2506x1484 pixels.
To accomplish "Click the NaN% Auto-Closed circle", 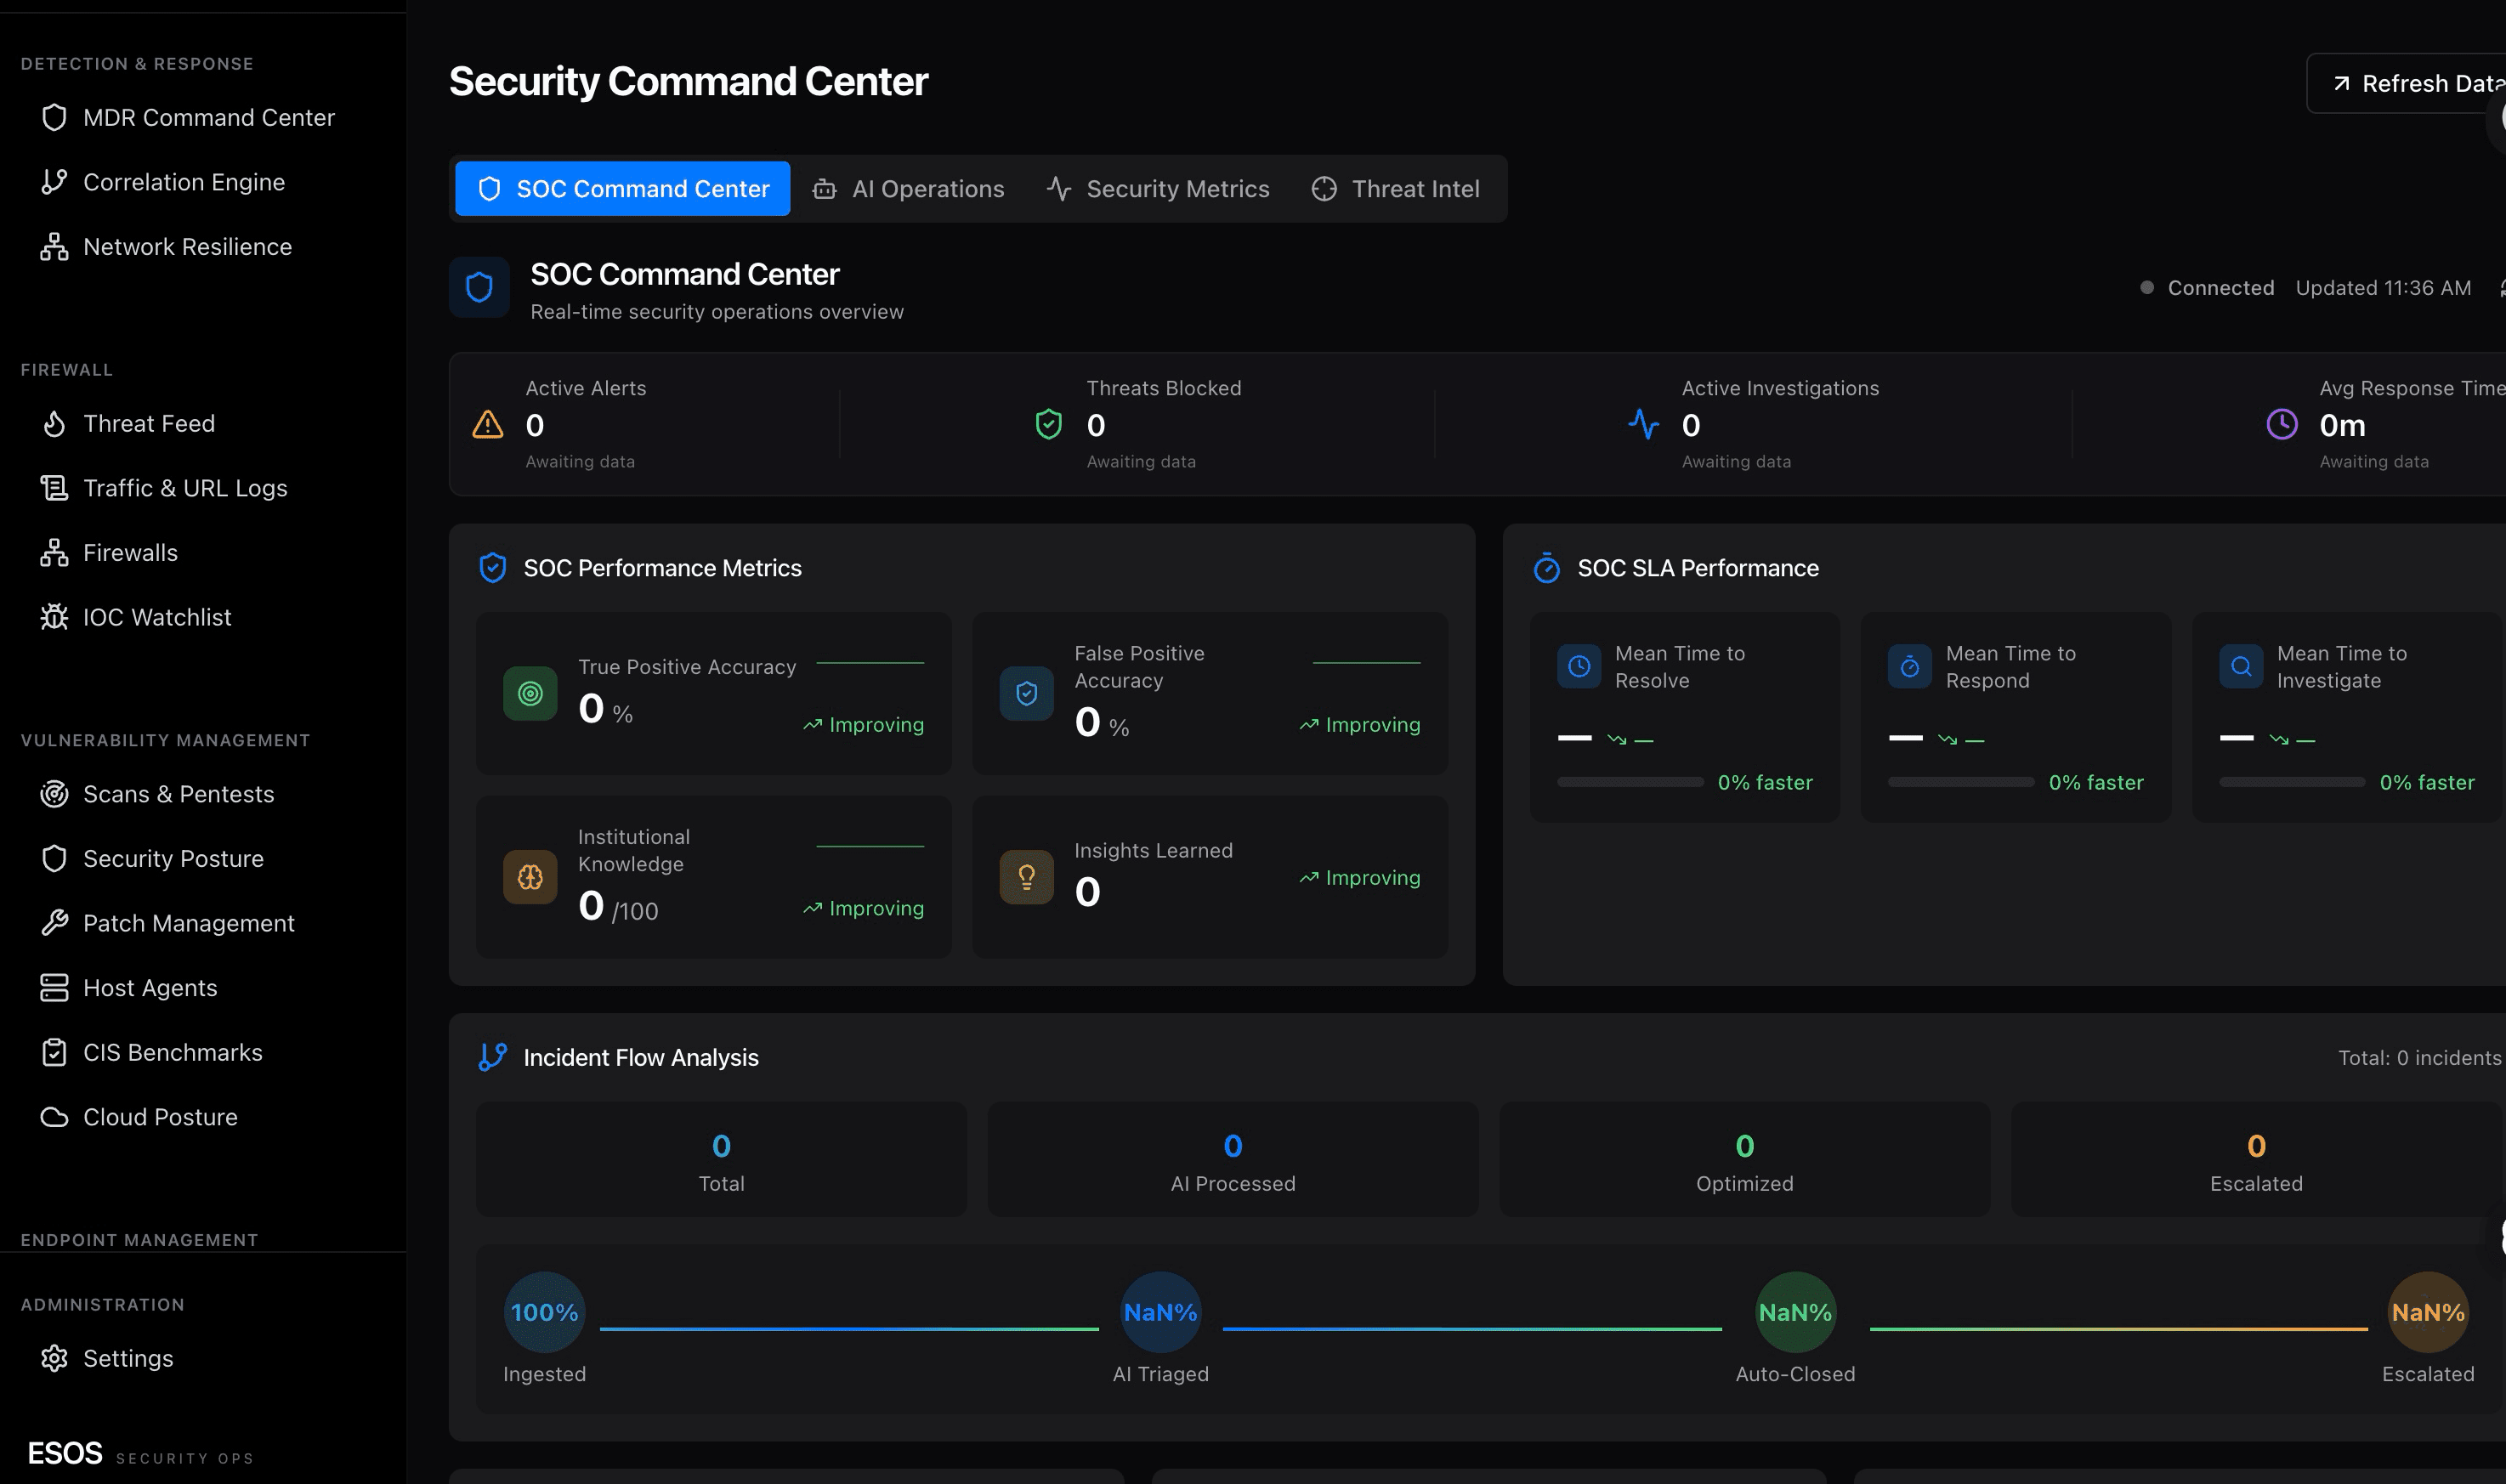I will click(1796, 1312).
